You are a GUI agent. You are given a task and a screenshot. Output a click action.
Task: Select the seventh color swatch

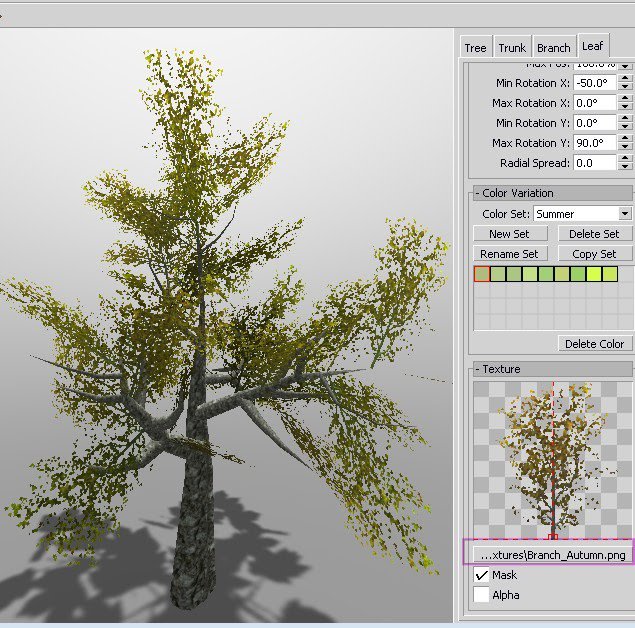[x=578, y=274]
